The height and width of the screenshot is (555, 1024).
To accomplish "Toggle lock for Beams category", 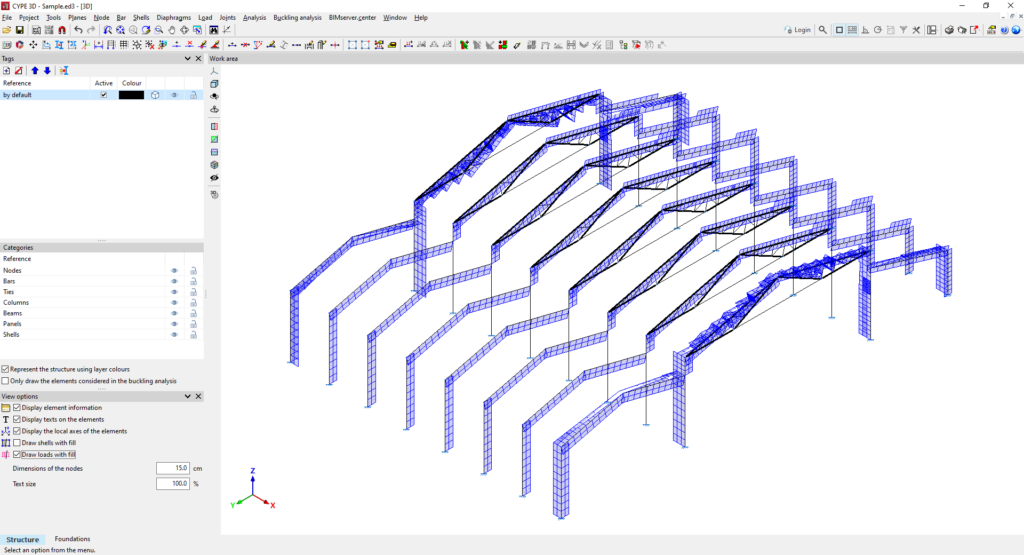I will point(193,313).
